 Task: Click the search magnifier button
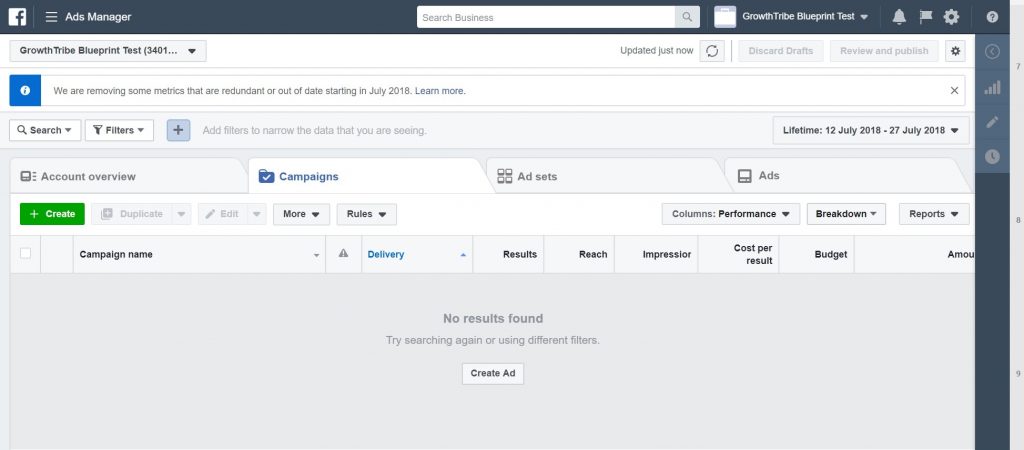pos(687,17)
